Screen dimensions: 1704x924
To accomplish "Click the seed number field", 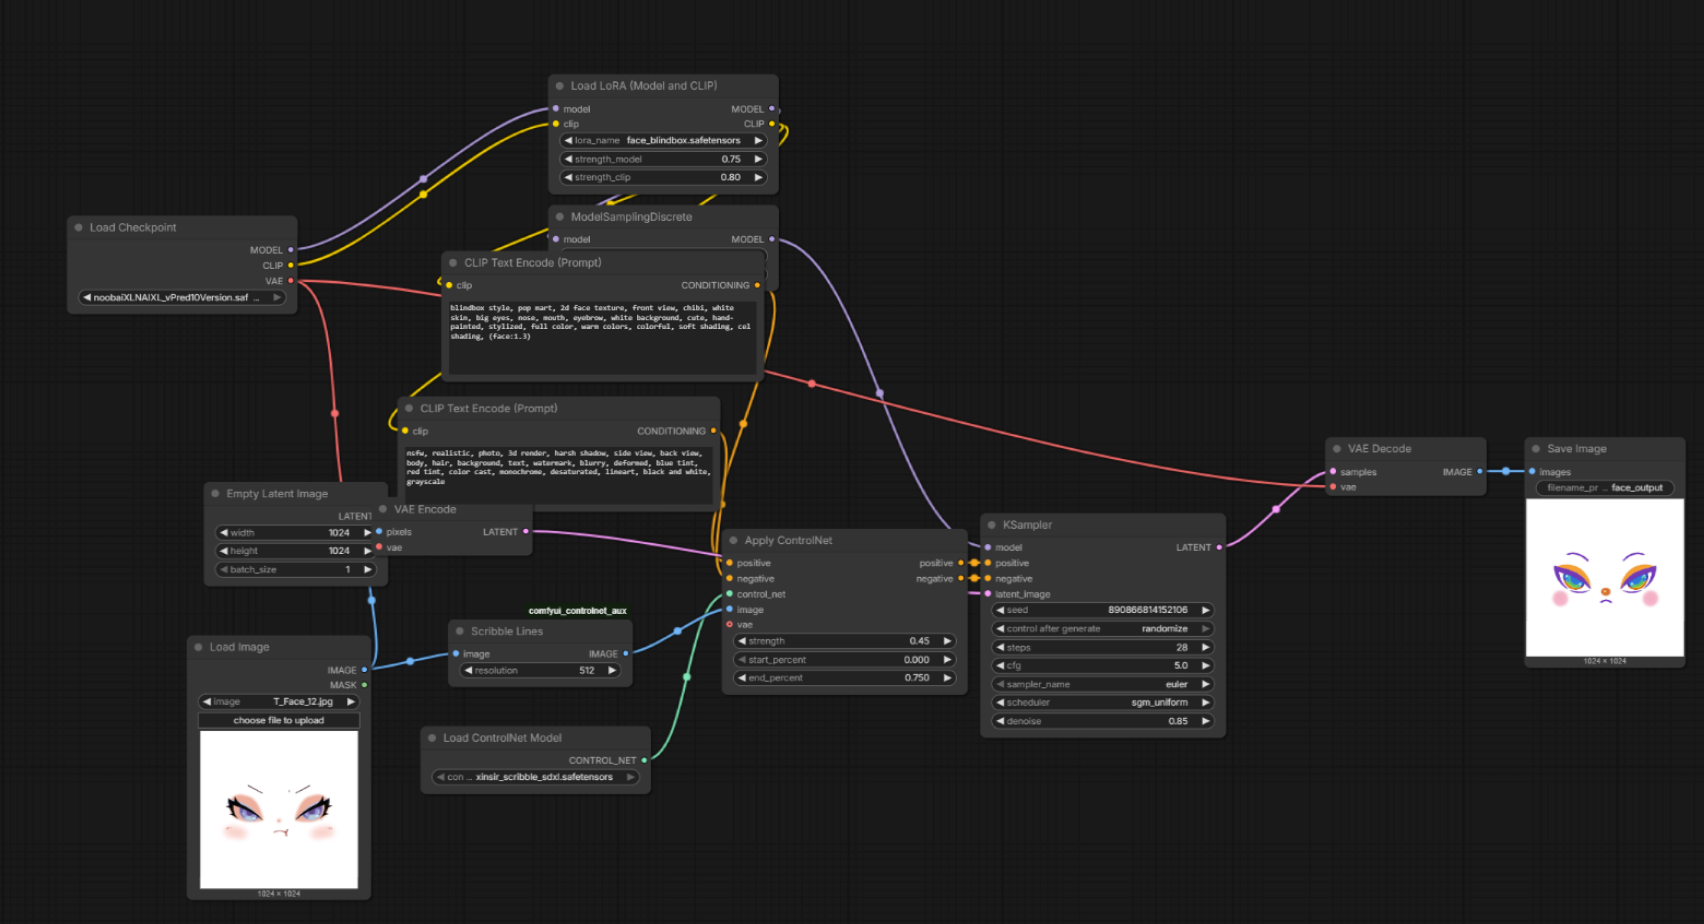I will click(x=1102, y=610).
